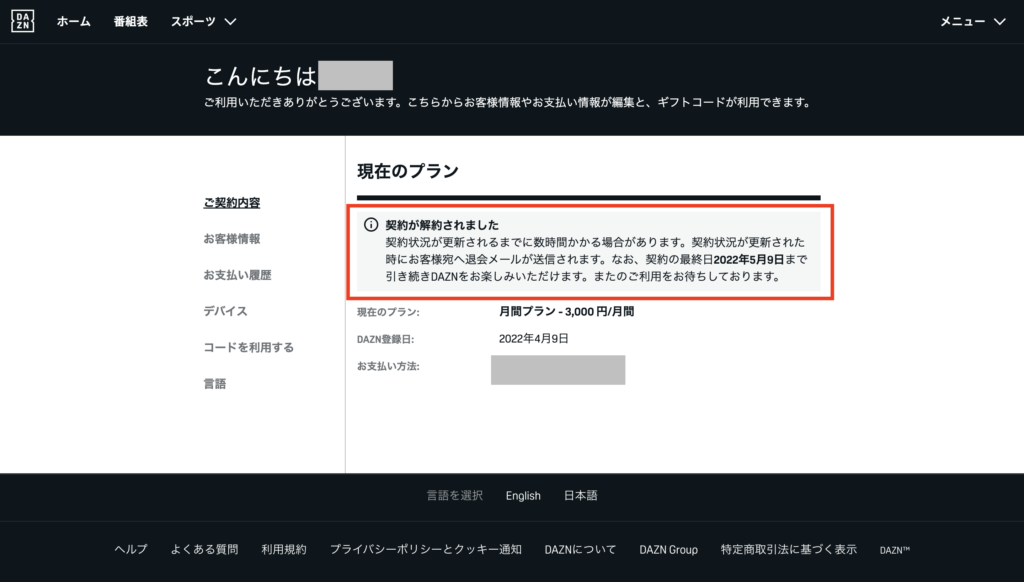Click the 現在のプラン: field label
Image resolution: width=1024 pixels, height=582 pixels.
pyautogui.click(x=388, y=312)
